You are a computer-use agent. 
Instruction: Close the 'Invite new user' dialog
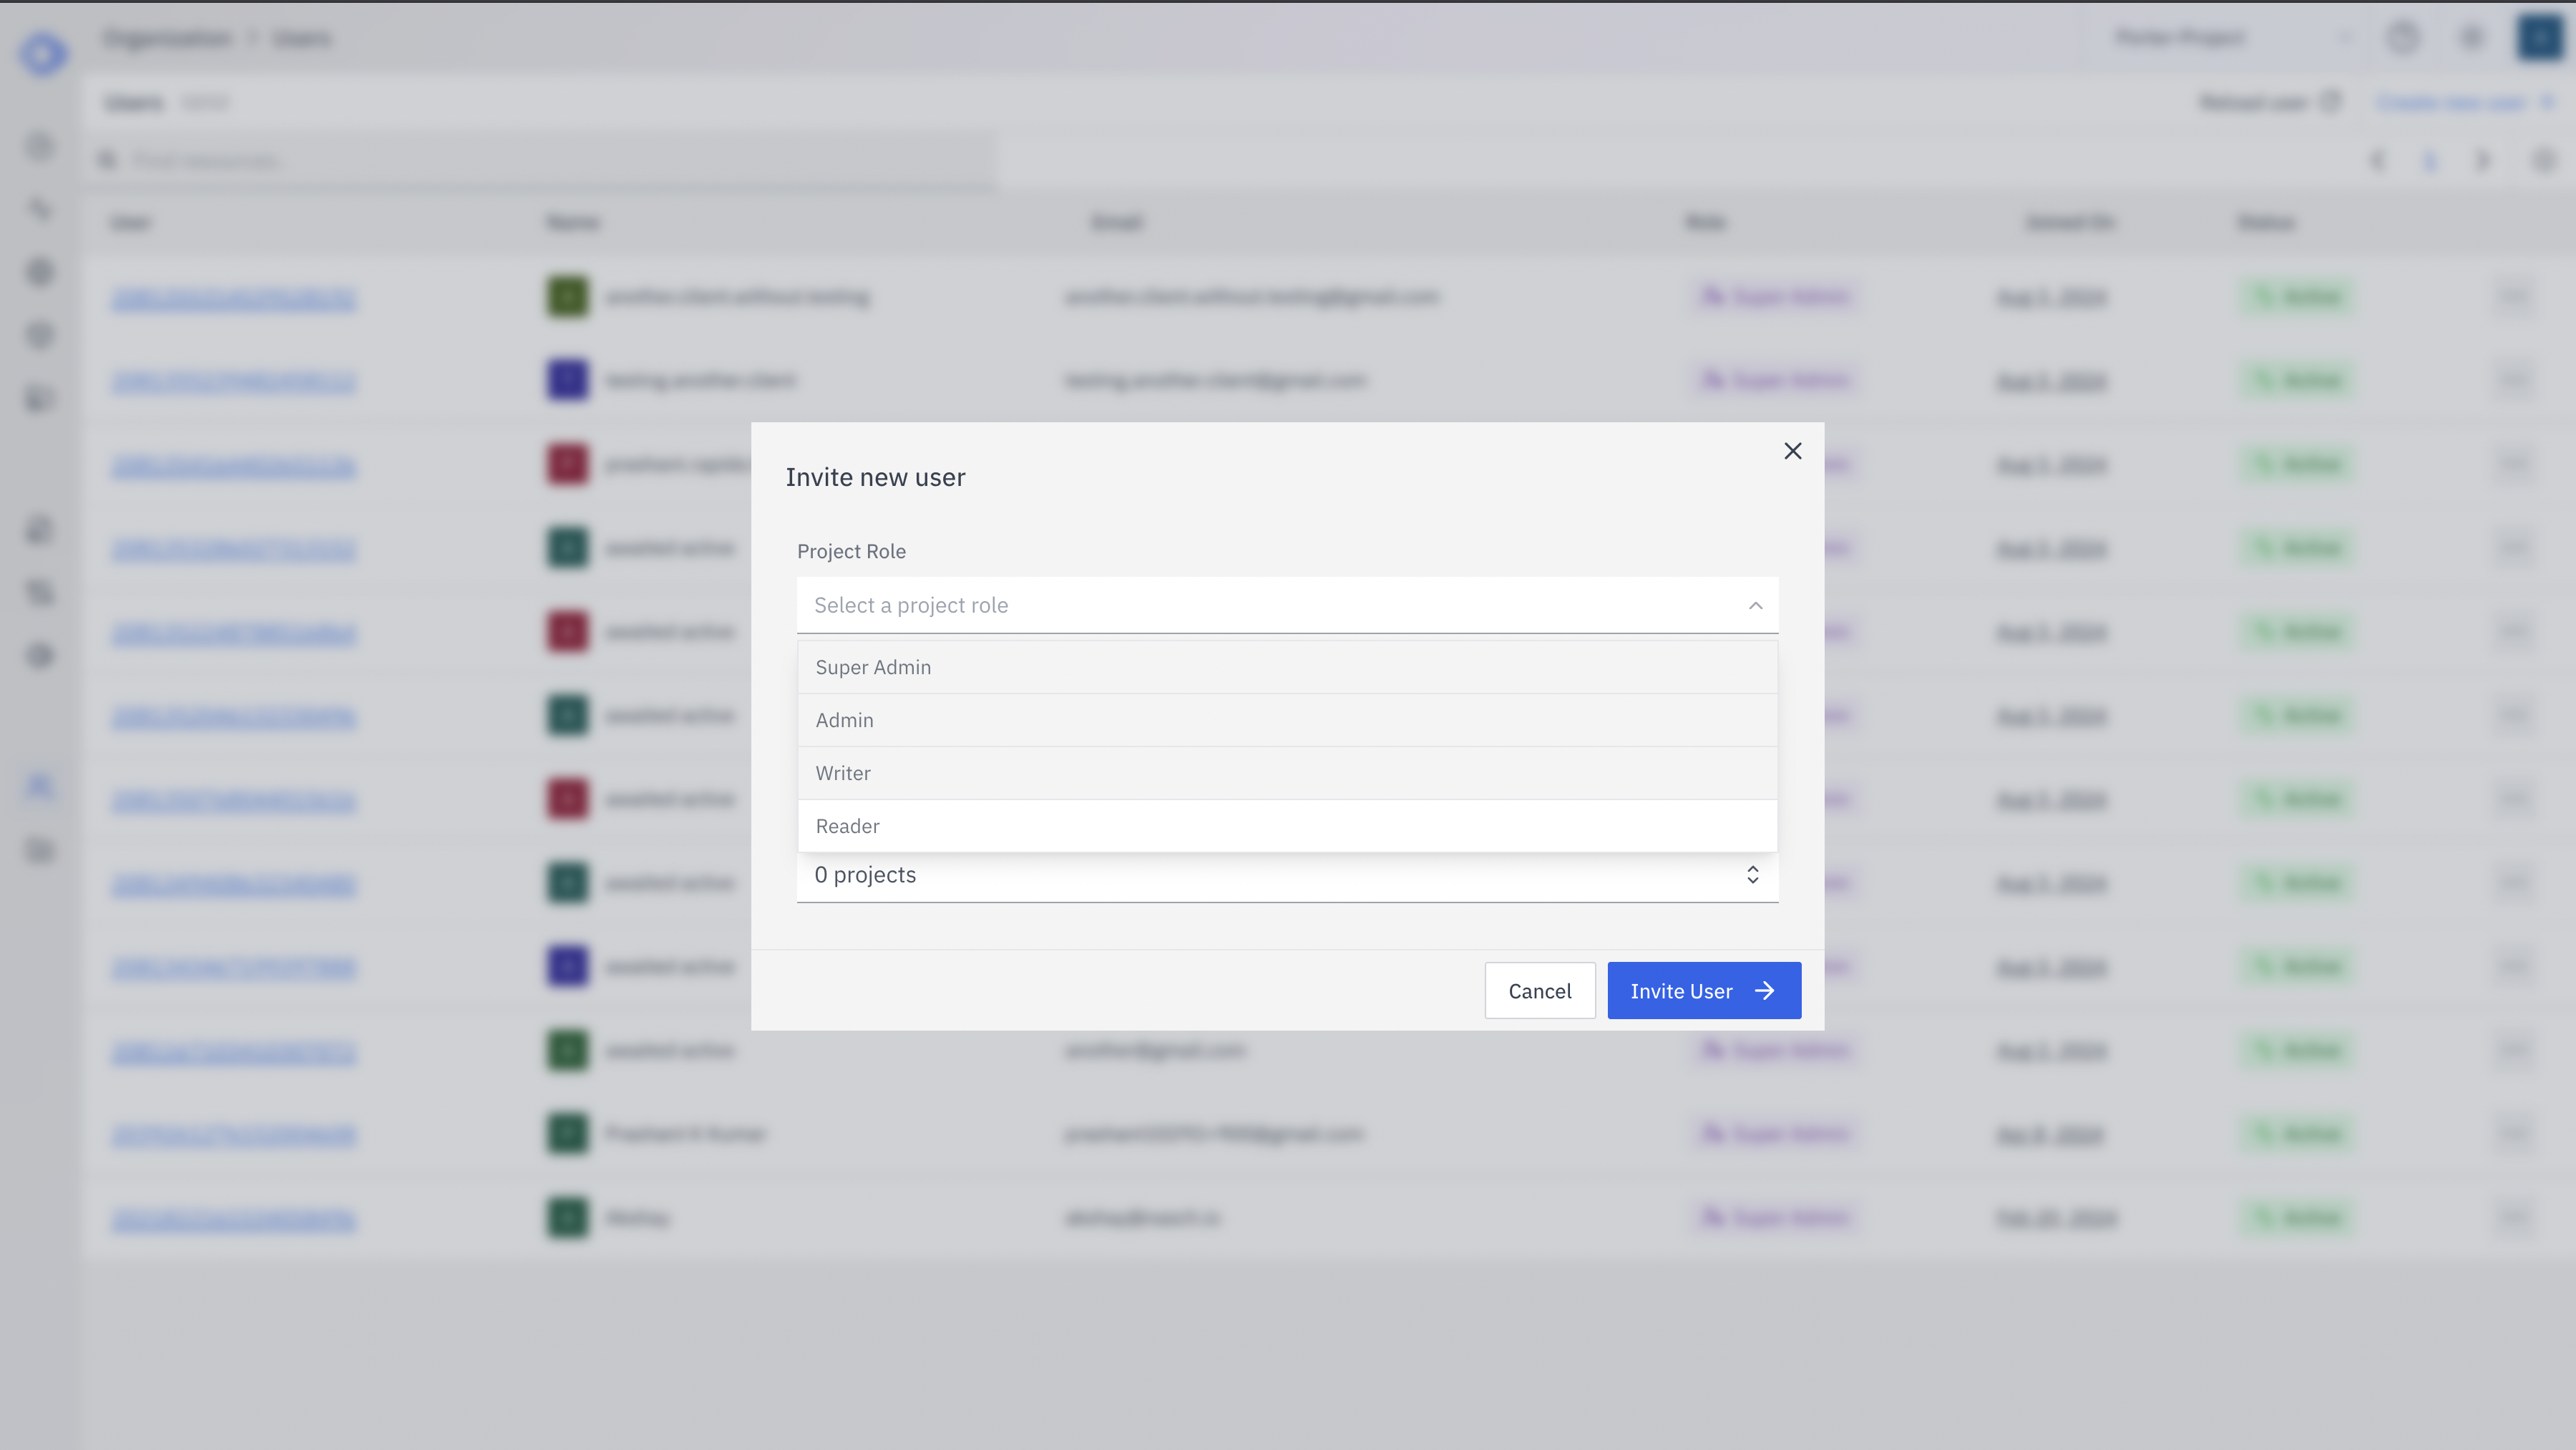tap(1792, 450)
